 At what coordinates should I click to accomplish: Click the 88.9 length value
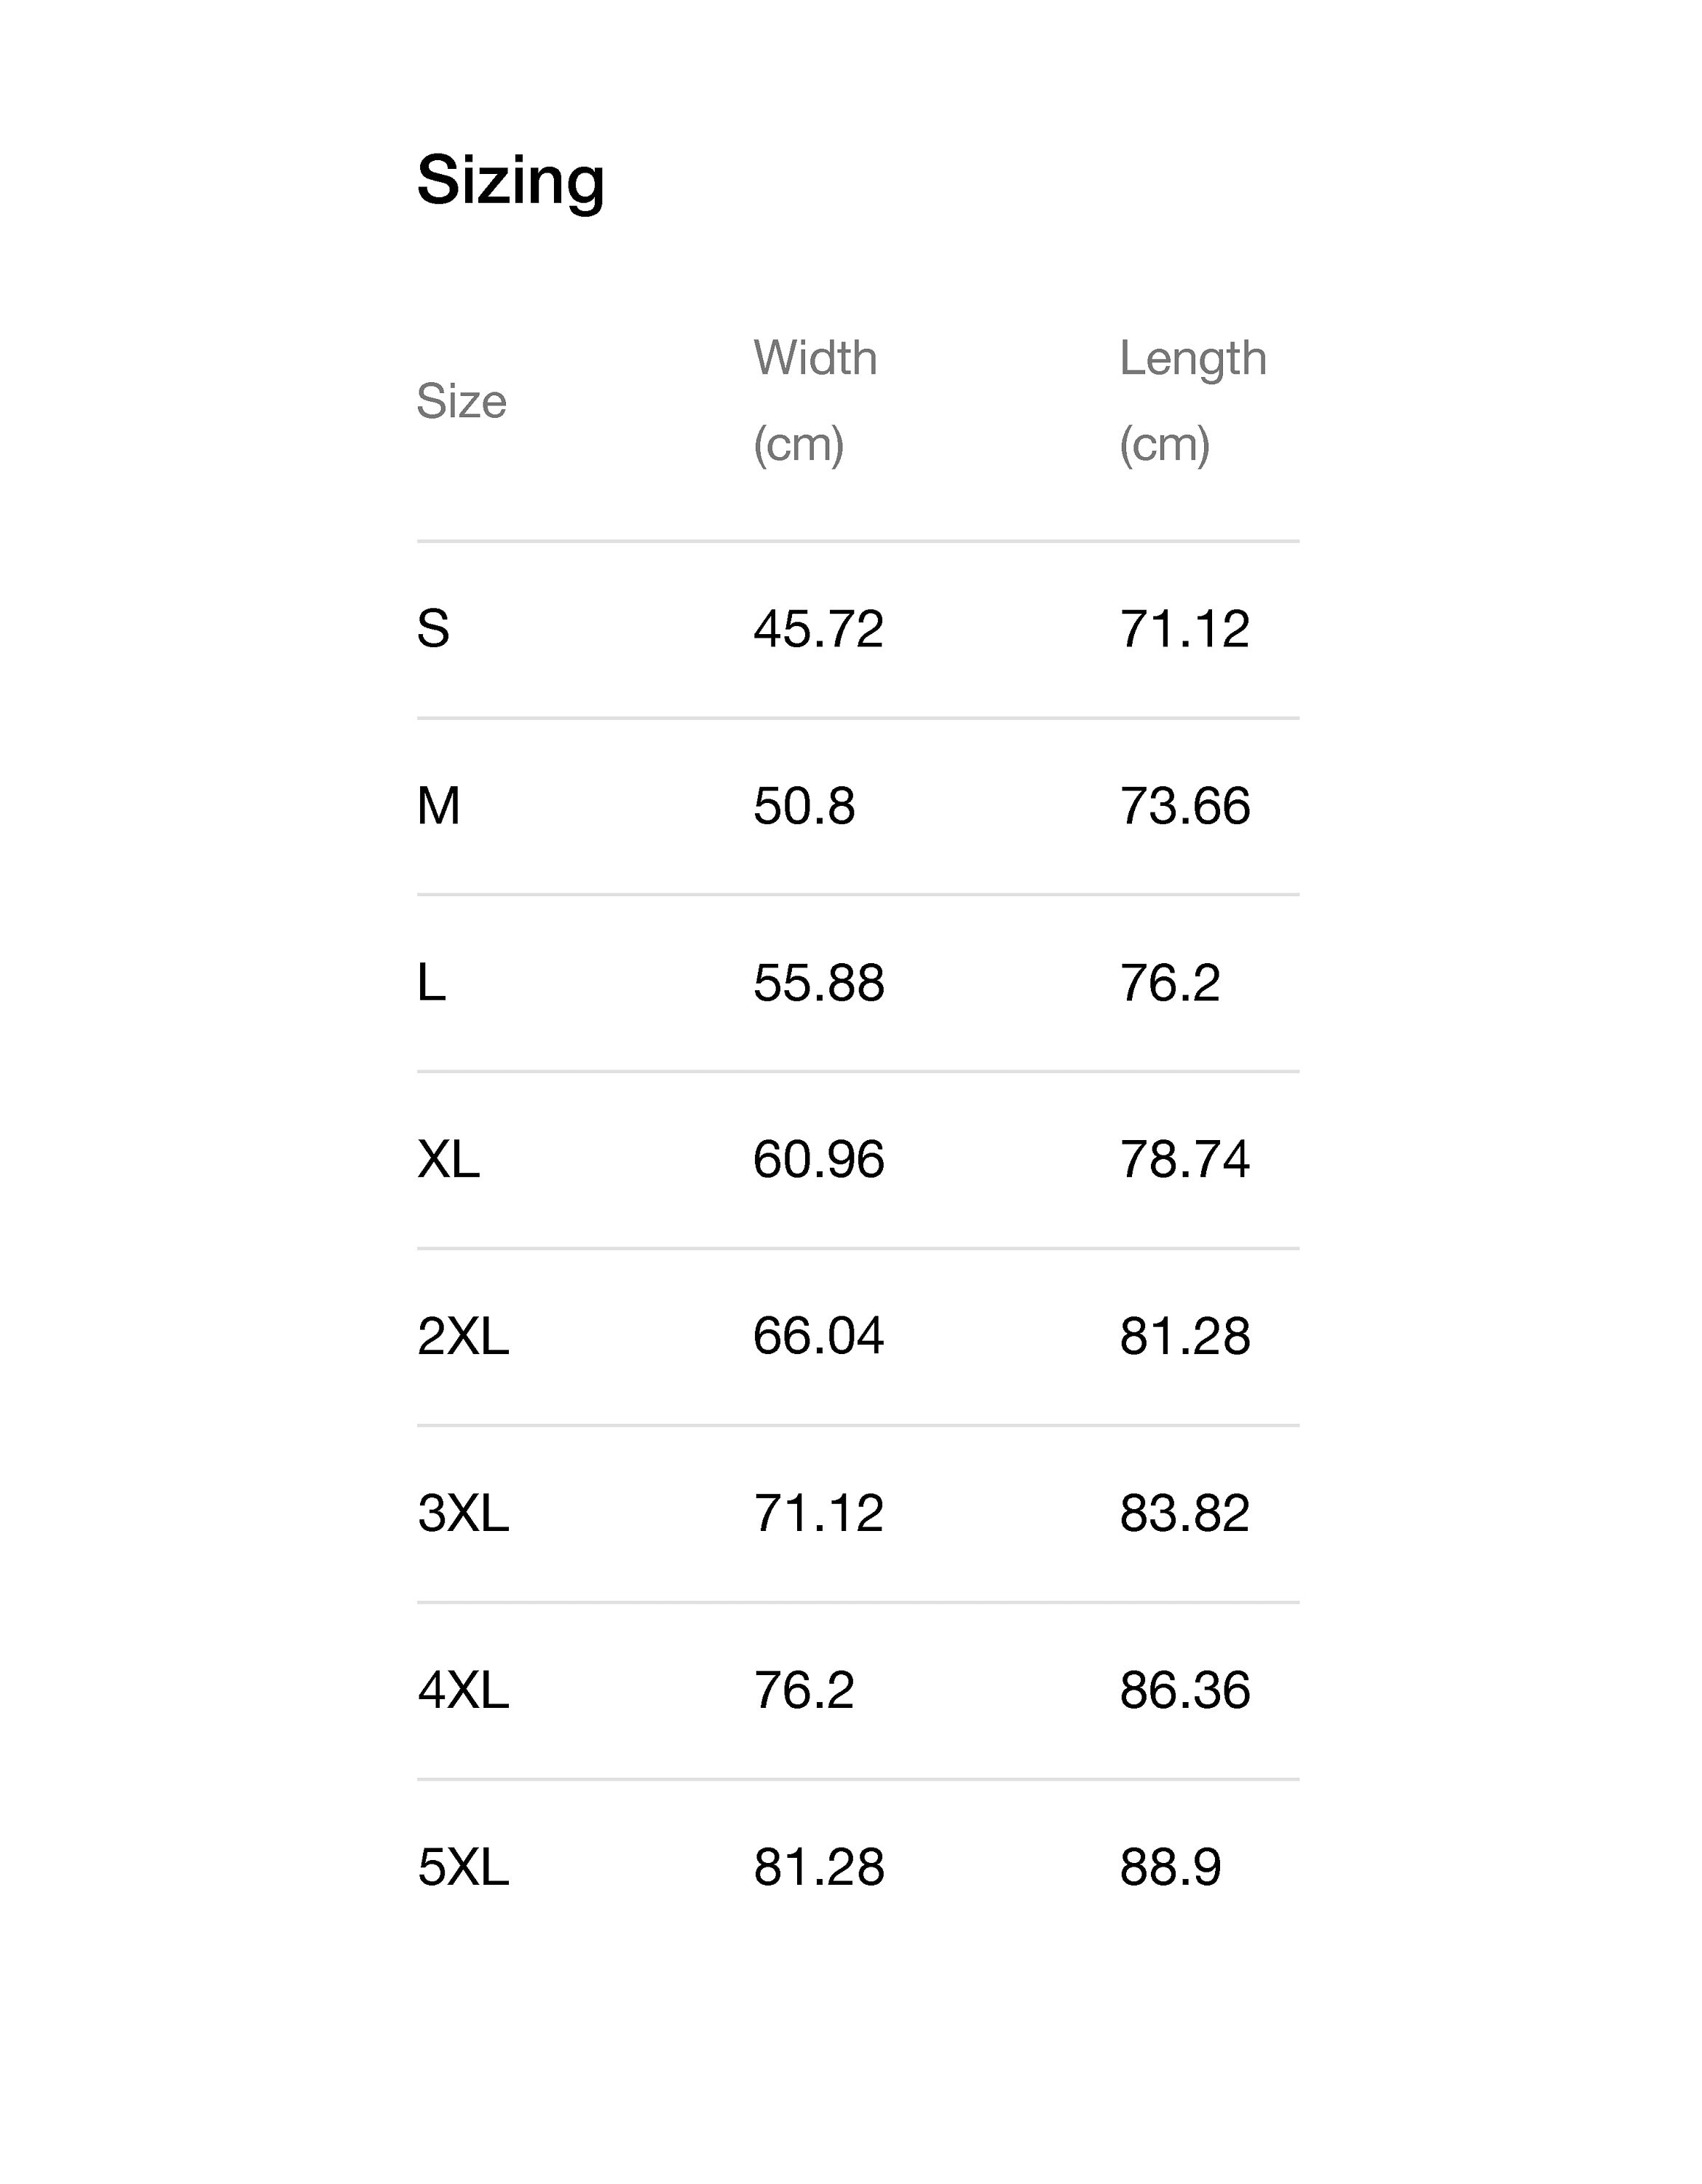[x=1170, y=1867]
